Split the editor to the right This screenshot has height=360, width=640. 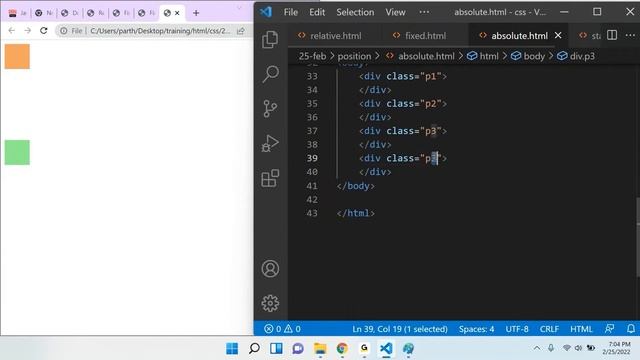click(612, 35)
